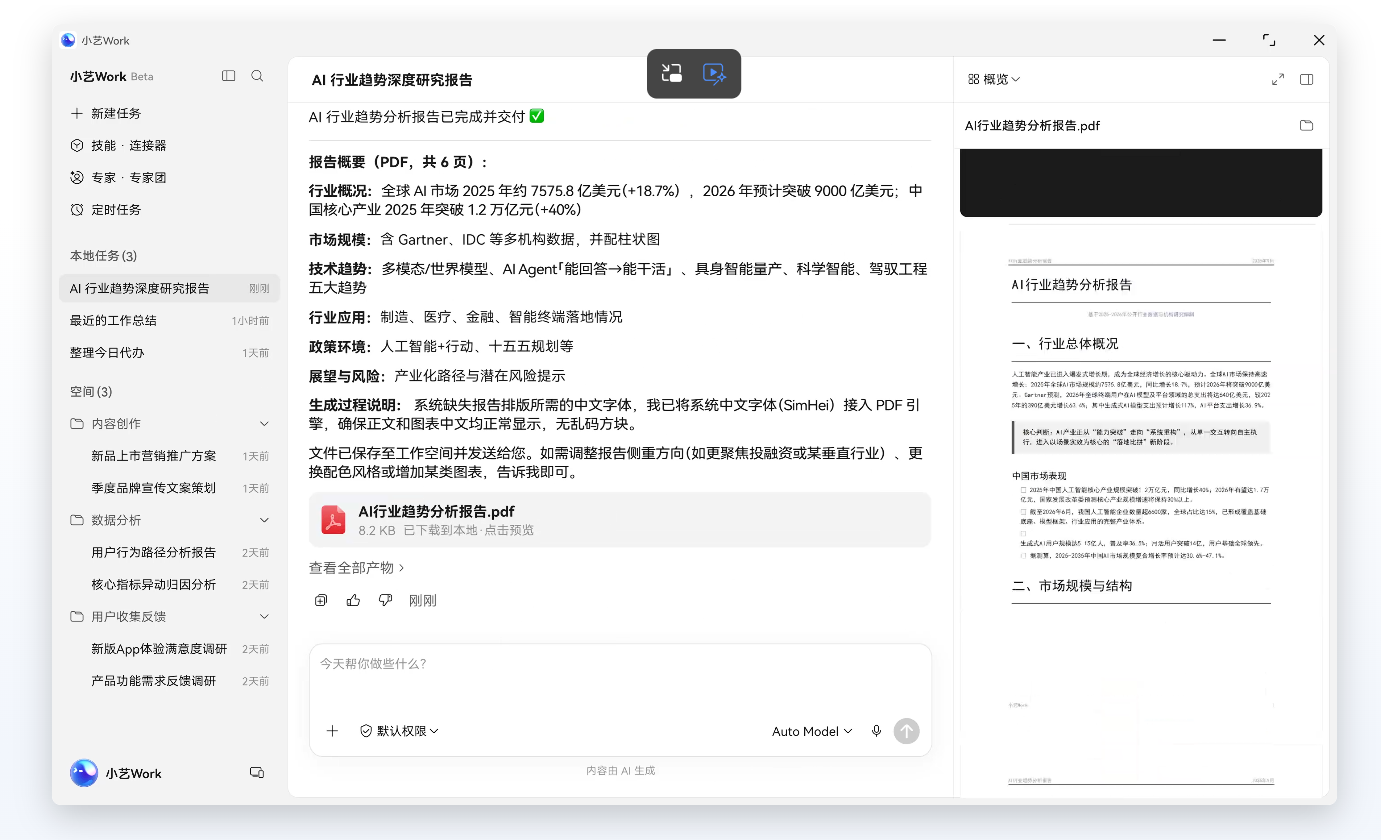The width and height of the screenshot is (1381, 840).
Task: Click the message input field
Action: 620,679
